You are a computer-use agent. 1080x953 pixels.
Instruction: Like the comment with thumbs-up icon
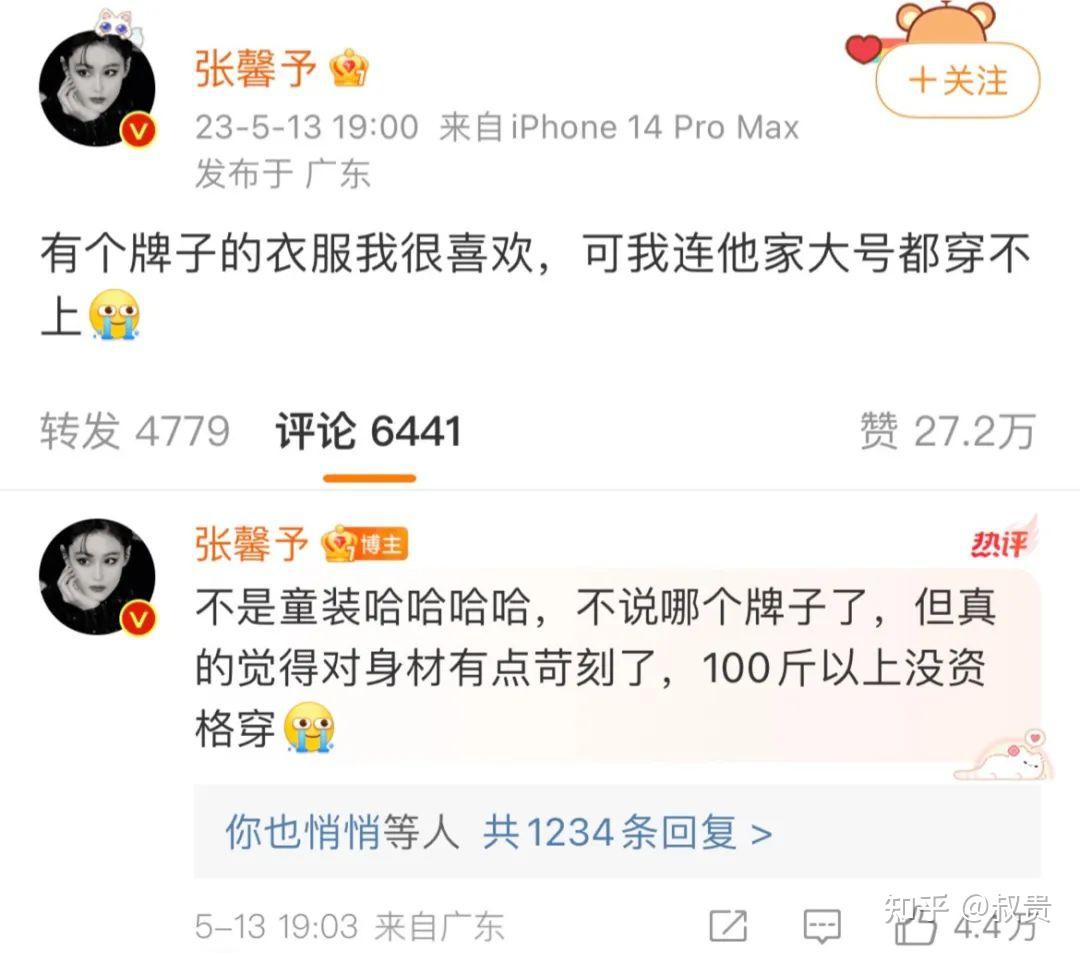pos(915,926)
